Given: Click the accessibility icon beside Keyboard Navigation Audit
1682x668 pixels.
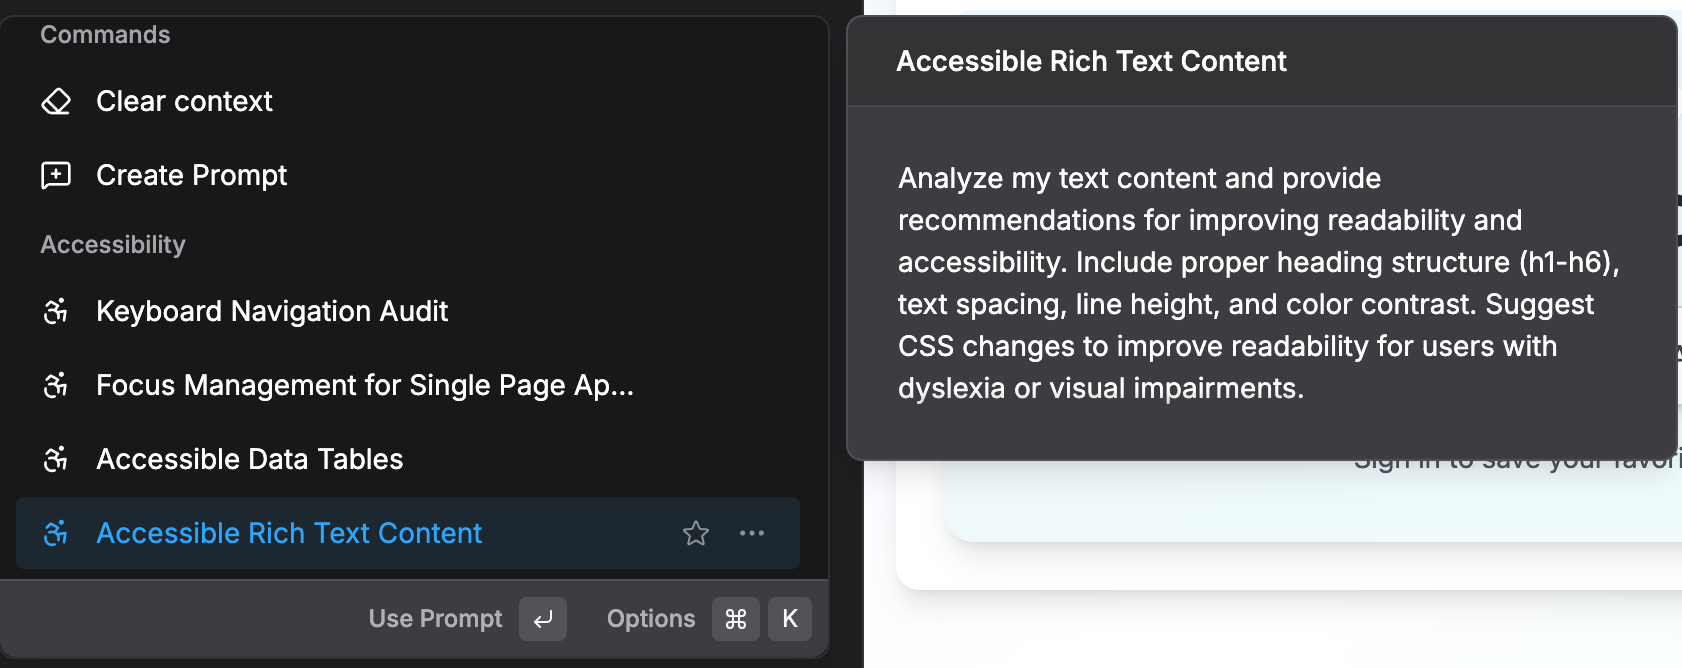Looking at the screenshot, I should 56,312.
